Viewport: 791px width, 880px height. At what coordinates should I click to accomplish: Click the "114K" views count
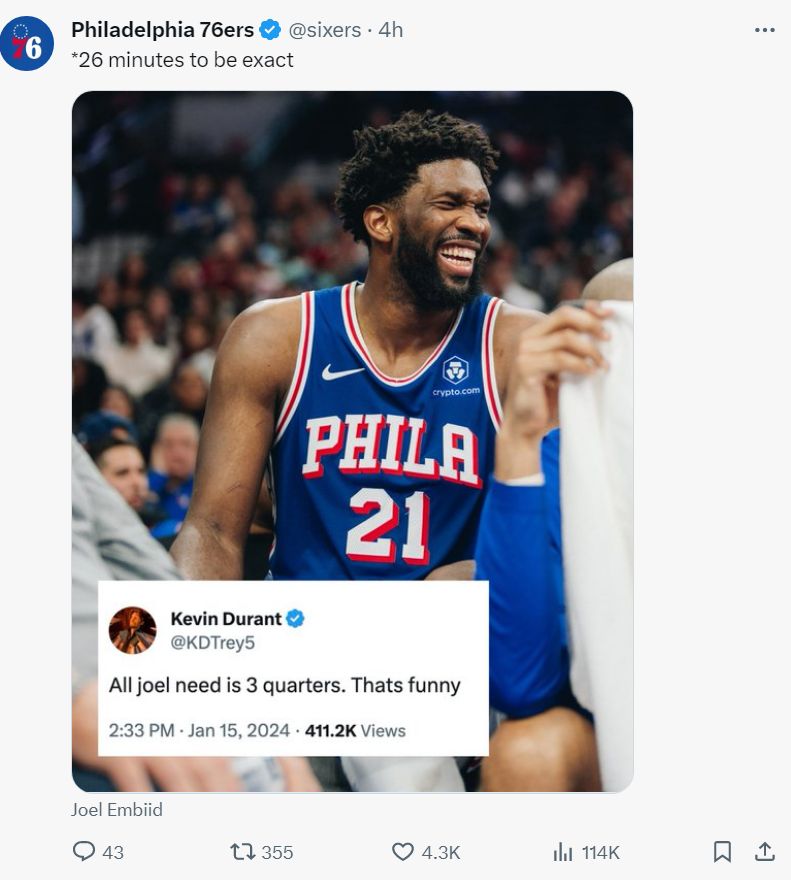tap(600, 852)
